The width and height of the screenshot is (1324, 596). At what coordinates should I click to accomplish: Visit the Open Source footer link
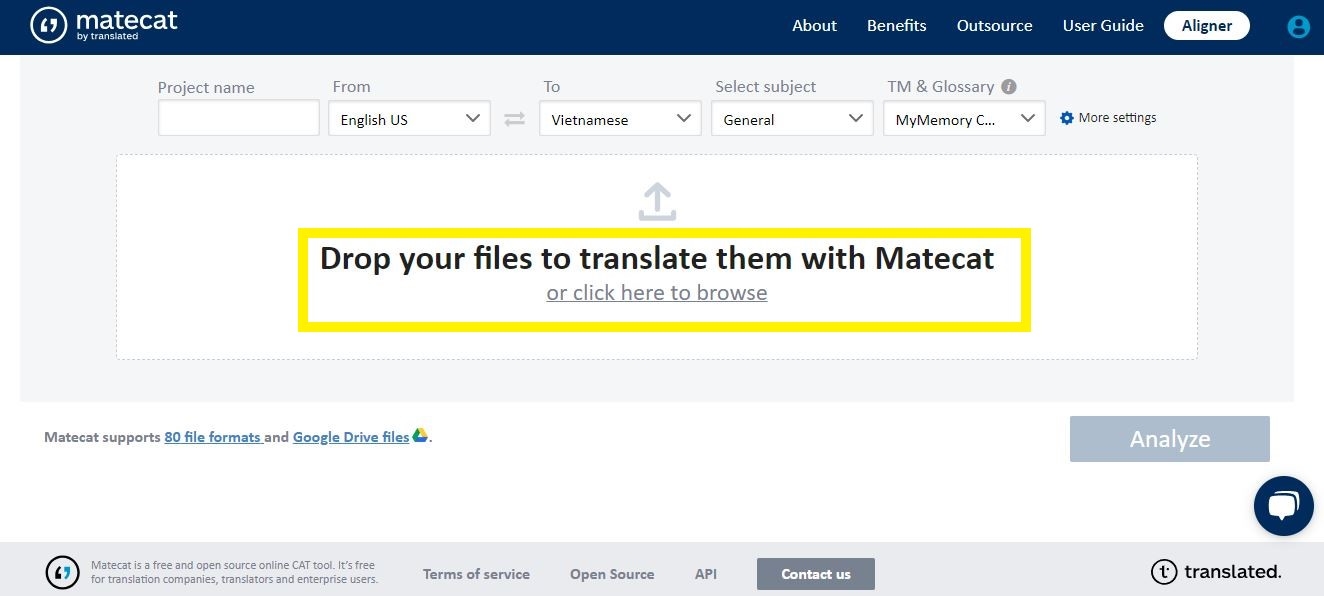[x=612, y=574]
